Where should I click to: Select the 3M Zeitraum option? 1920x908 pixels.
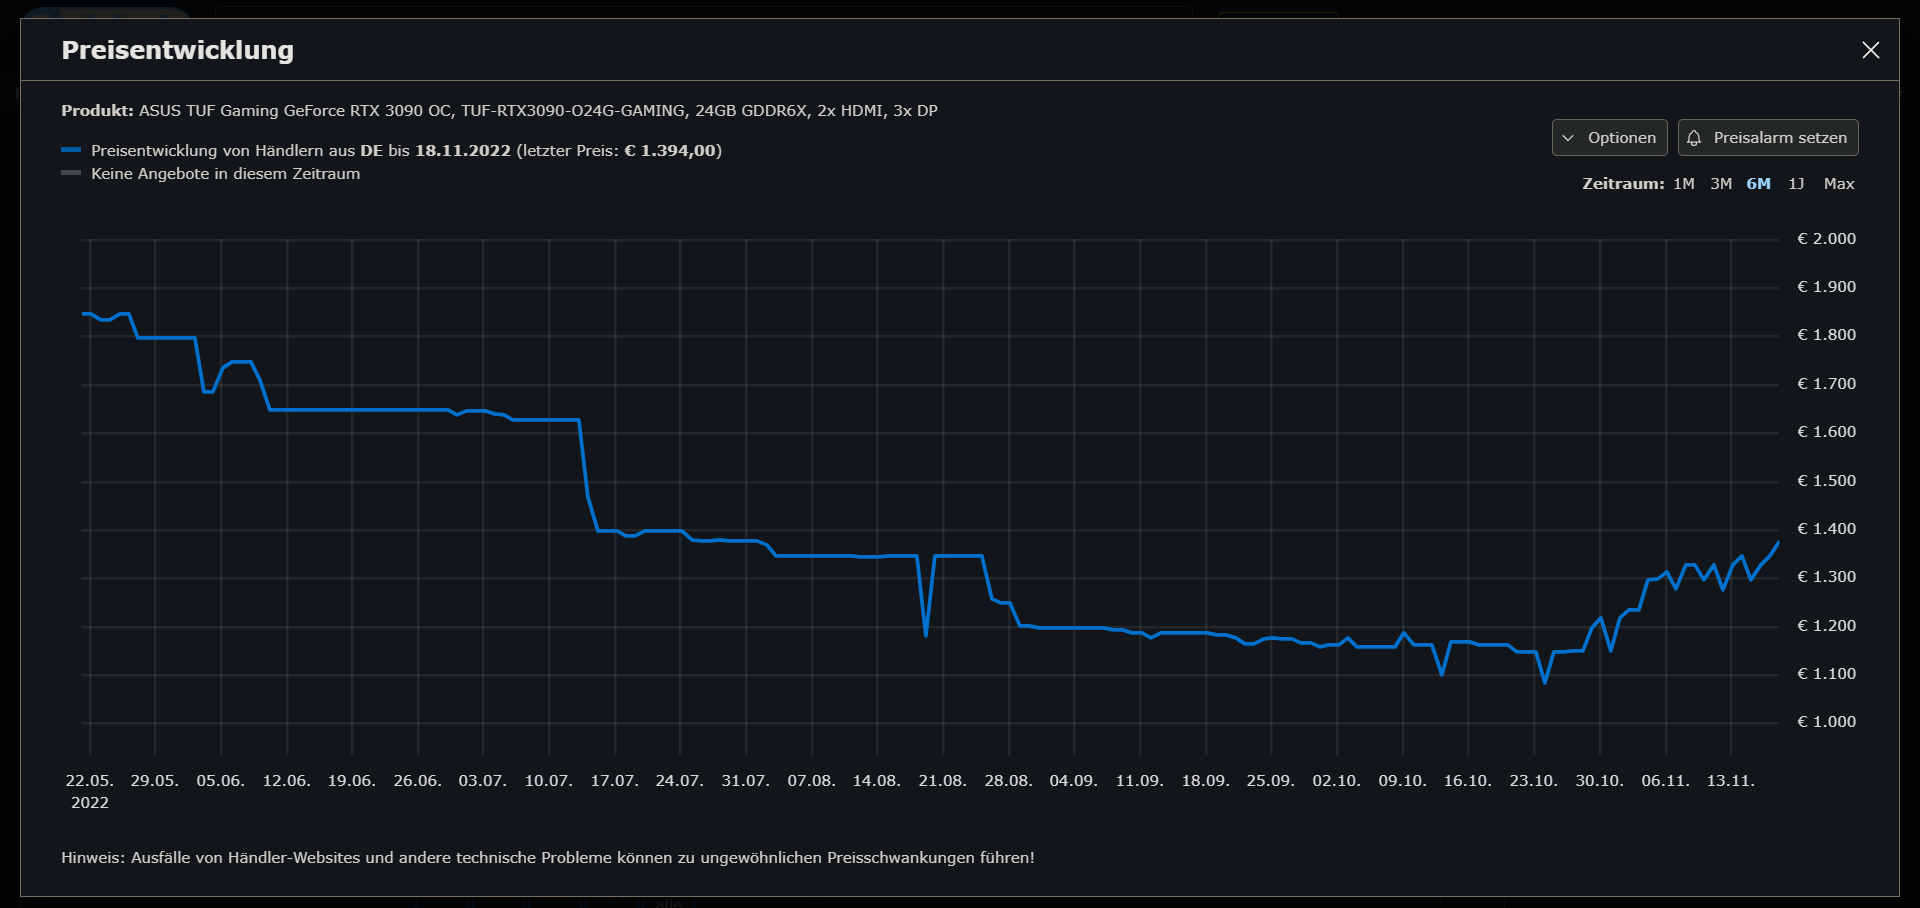pyautogui.click(x=1721, y=184)
